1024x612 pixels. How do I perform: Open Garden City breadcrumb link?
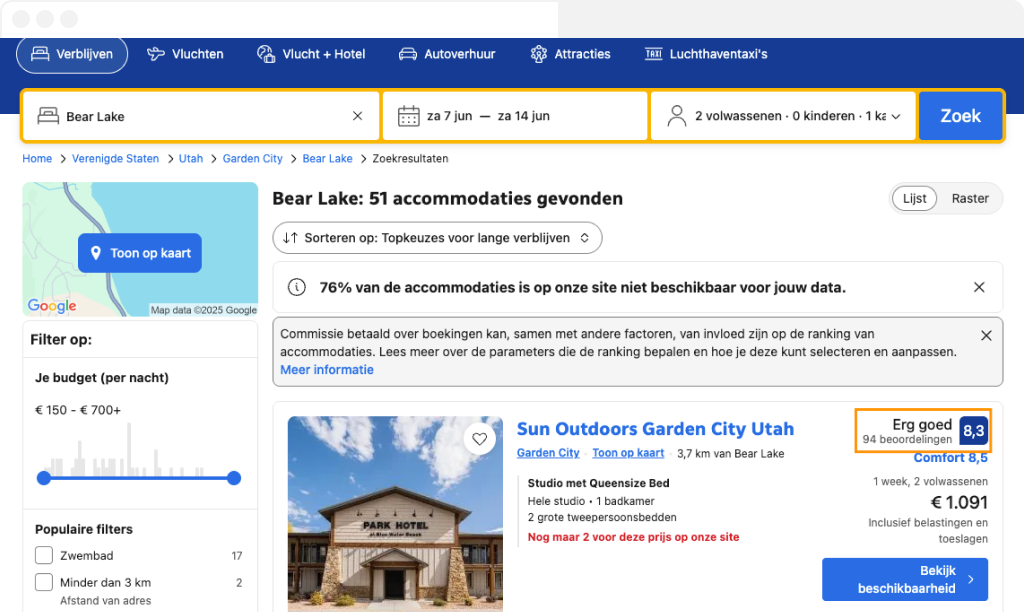(253, 159)
